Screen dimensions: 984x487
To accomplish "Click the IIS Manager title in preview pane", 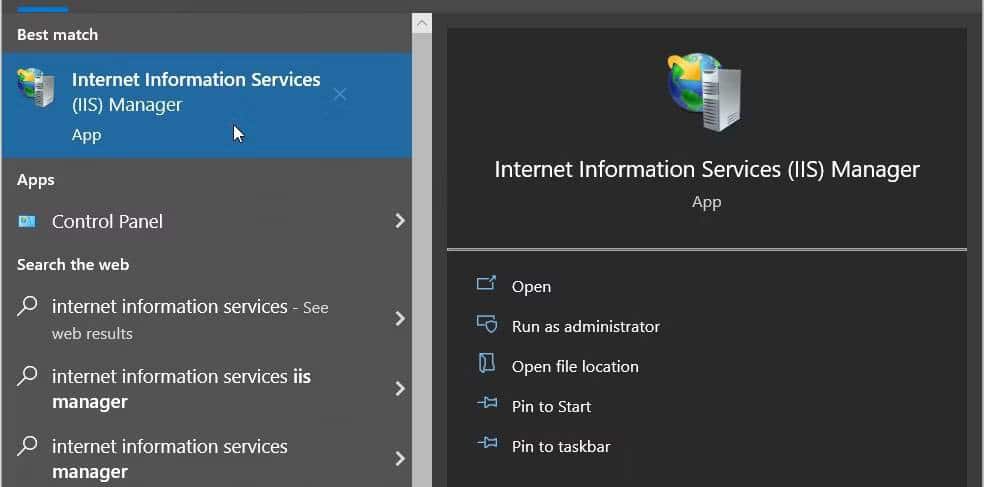I will (x=707, y=169).
